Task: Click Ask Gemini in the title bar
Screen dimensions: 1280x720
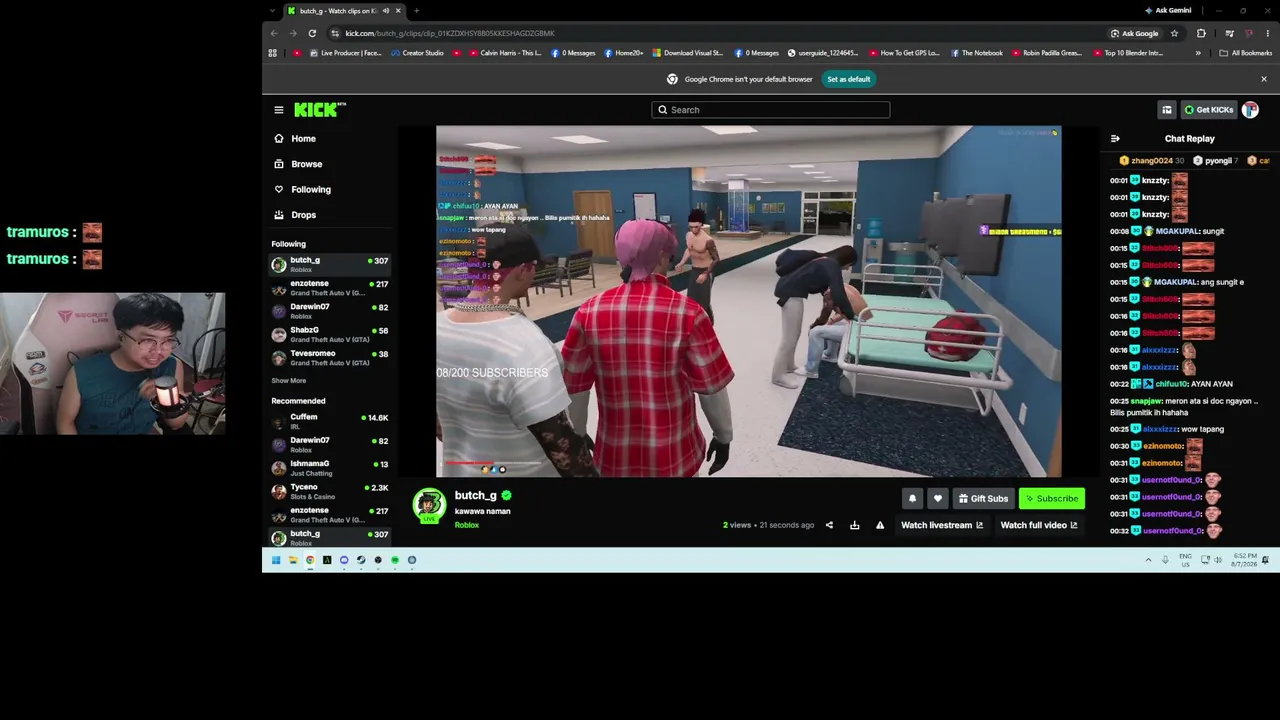Action: coord(1168,11)
